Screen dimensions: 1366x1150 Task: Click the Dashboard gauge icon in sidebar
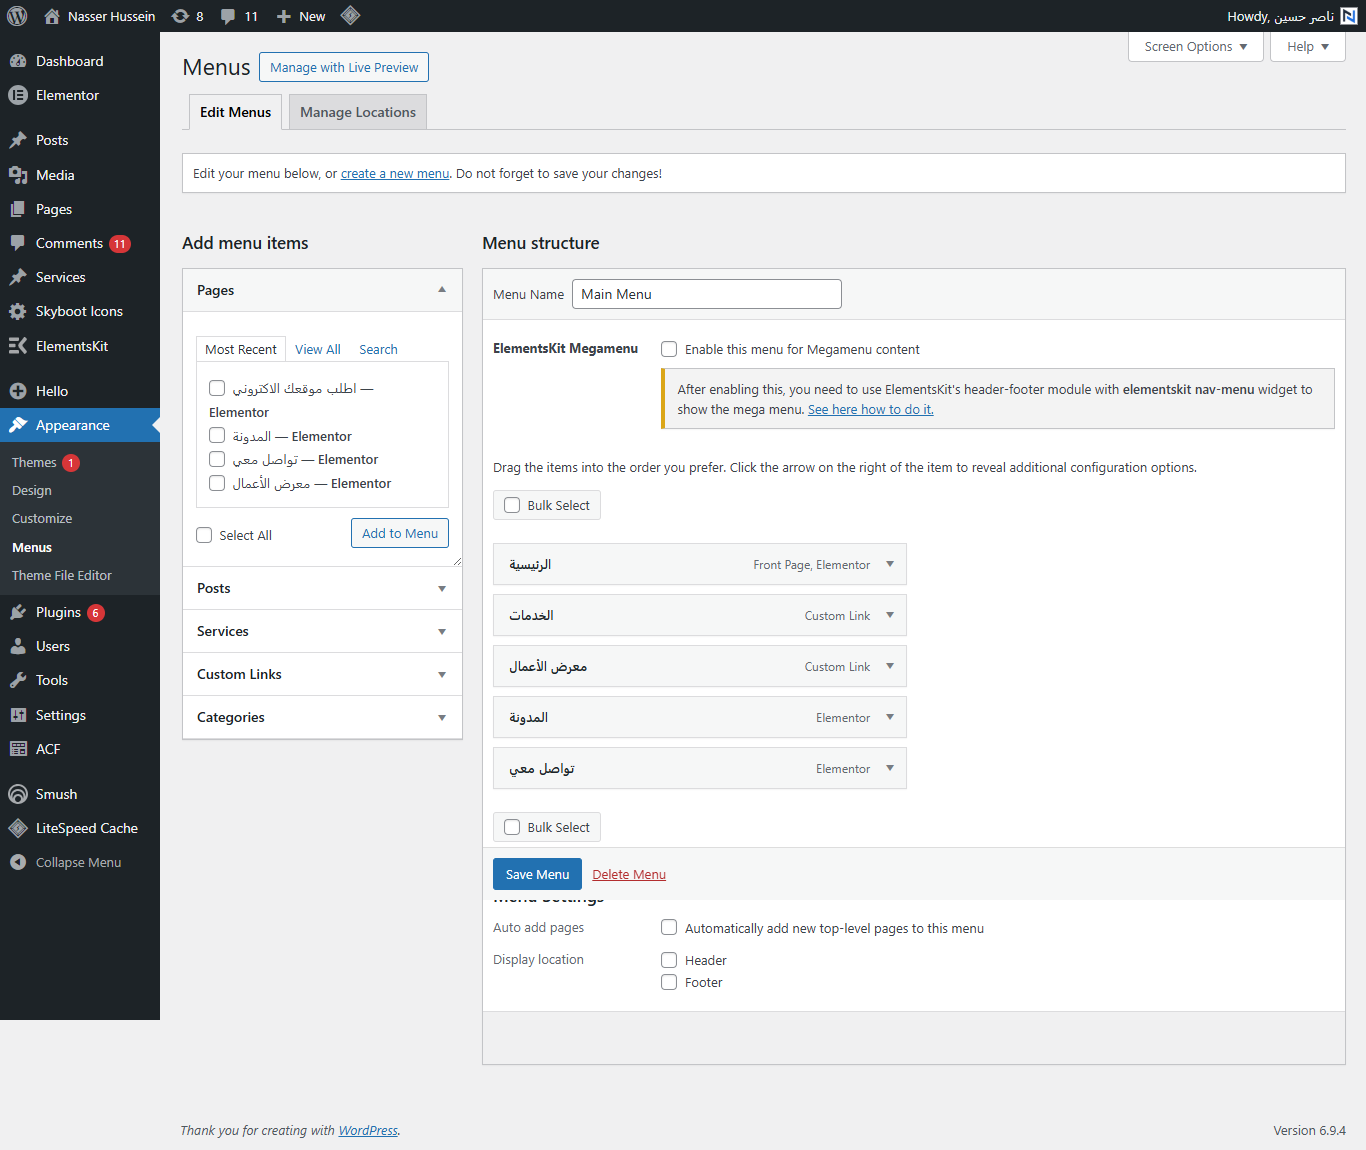pos(18,61)
